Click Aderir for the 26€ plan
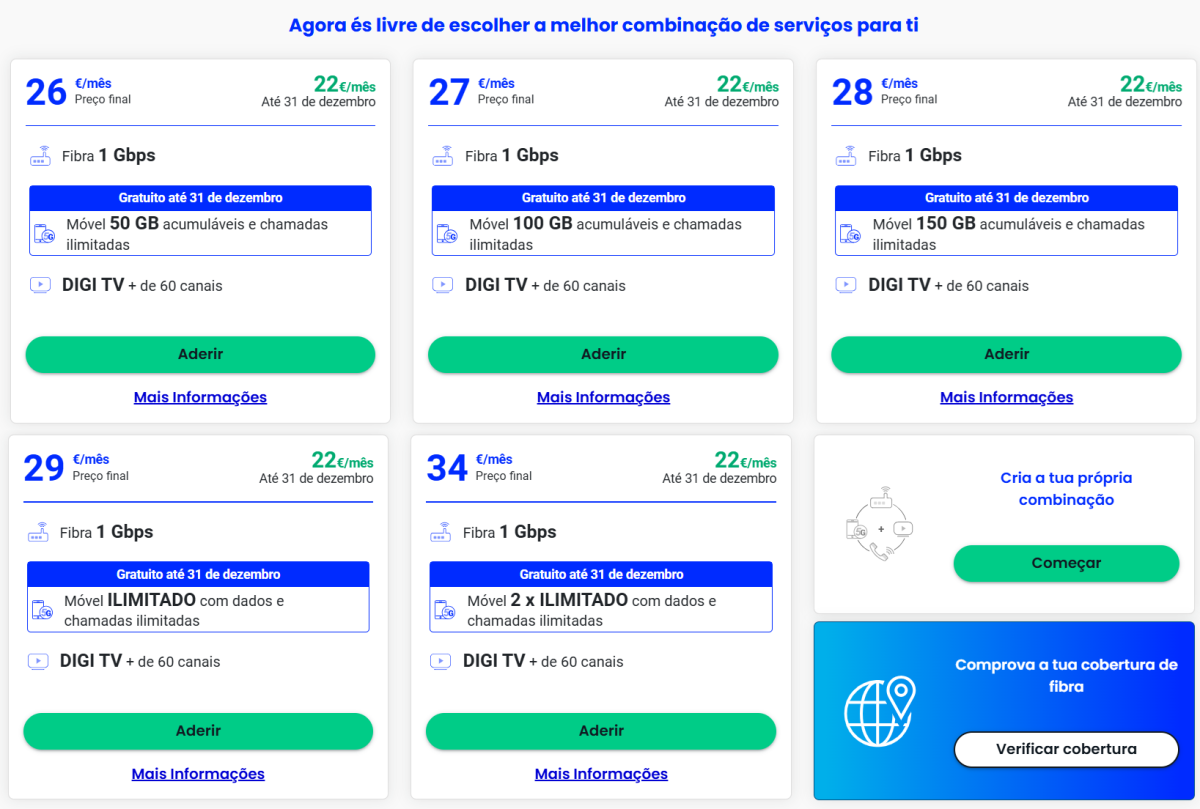Viewport: 1200px width, 809px height. [200, 354]
